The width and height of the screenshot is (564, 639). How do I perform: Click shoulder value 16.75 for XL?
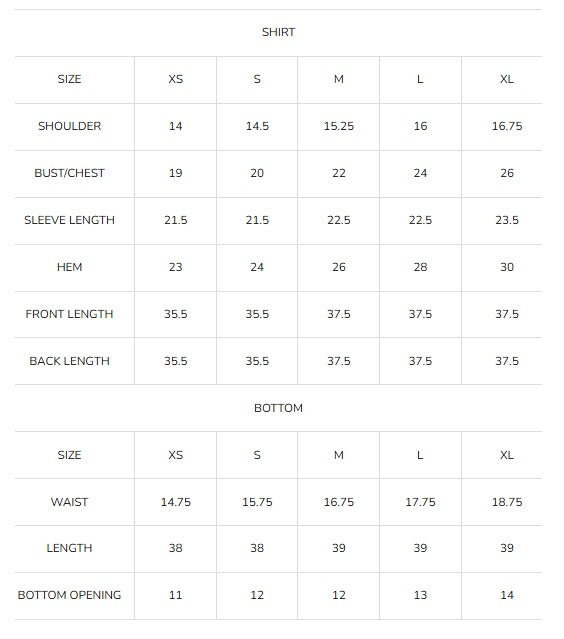click(x=507, y=126)
